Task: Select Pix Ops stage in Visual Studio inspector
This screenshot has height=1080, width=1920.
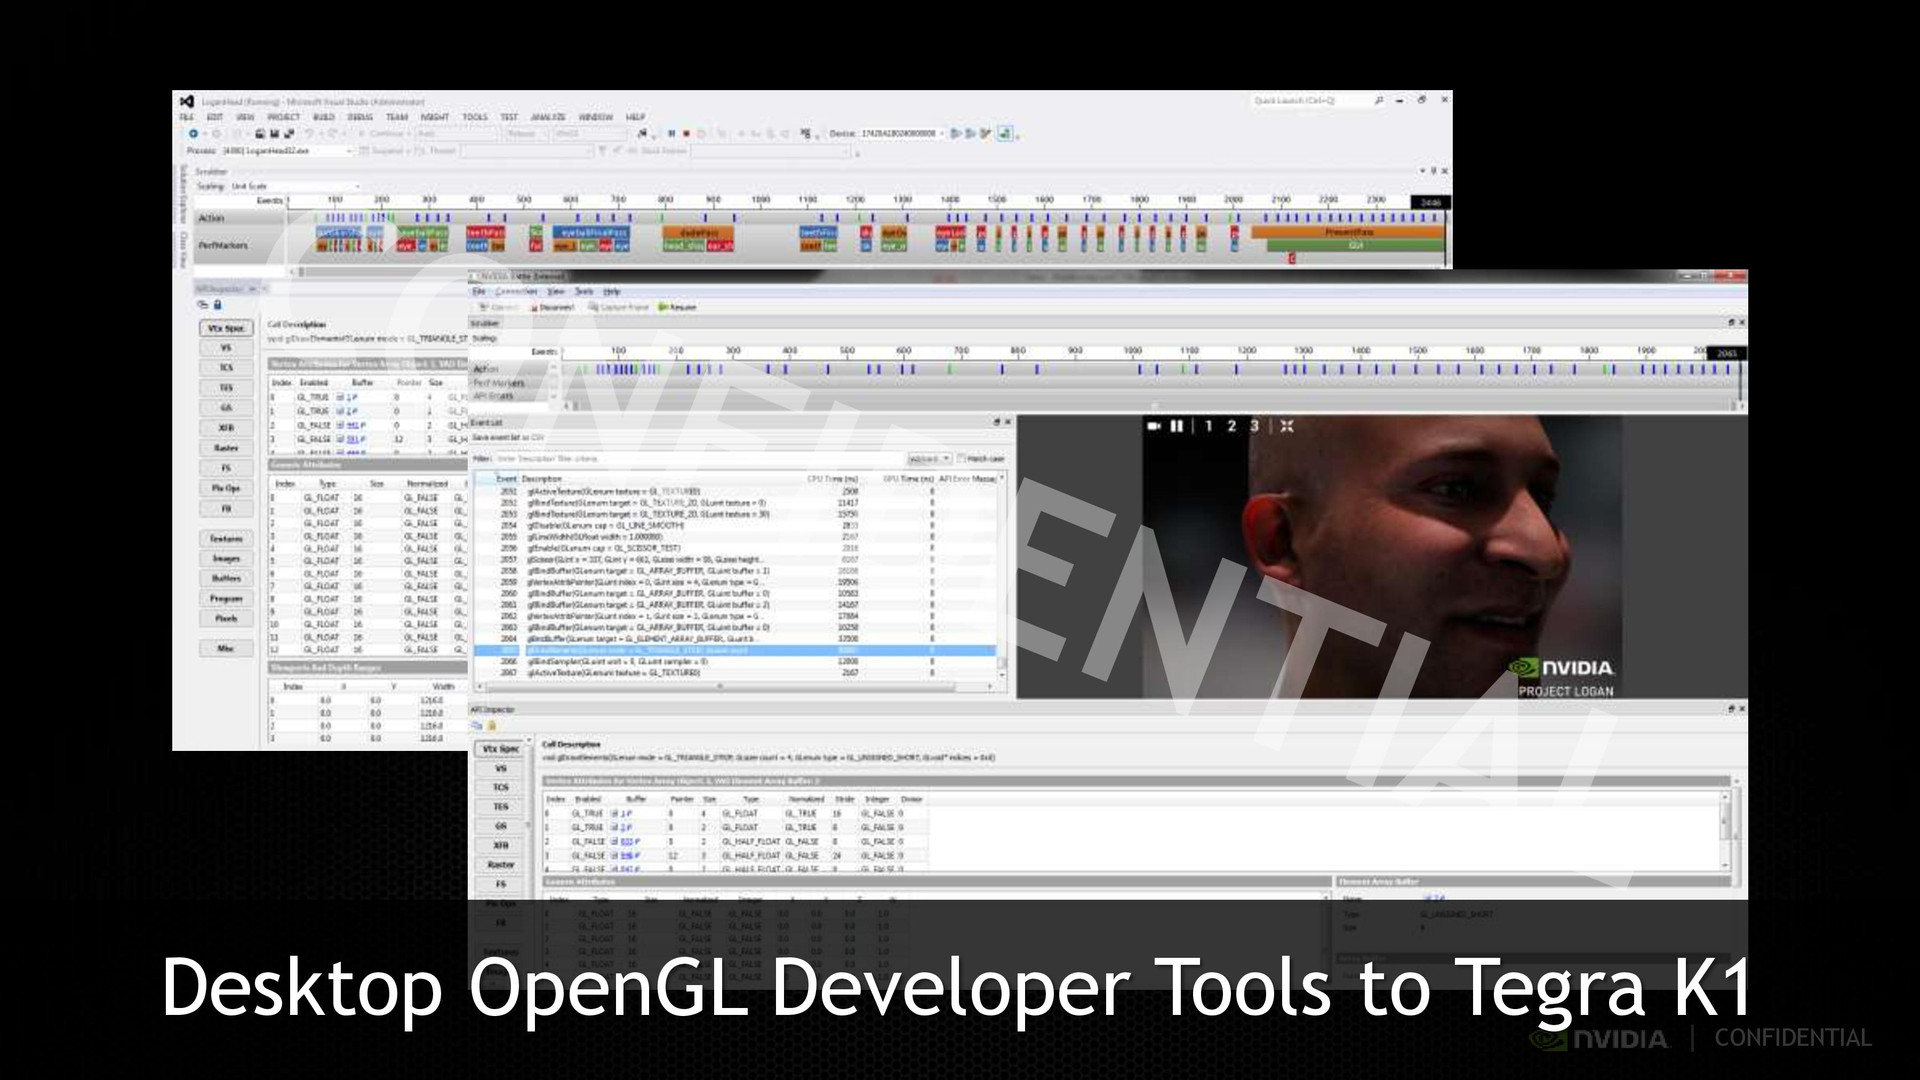Action: 226,488
